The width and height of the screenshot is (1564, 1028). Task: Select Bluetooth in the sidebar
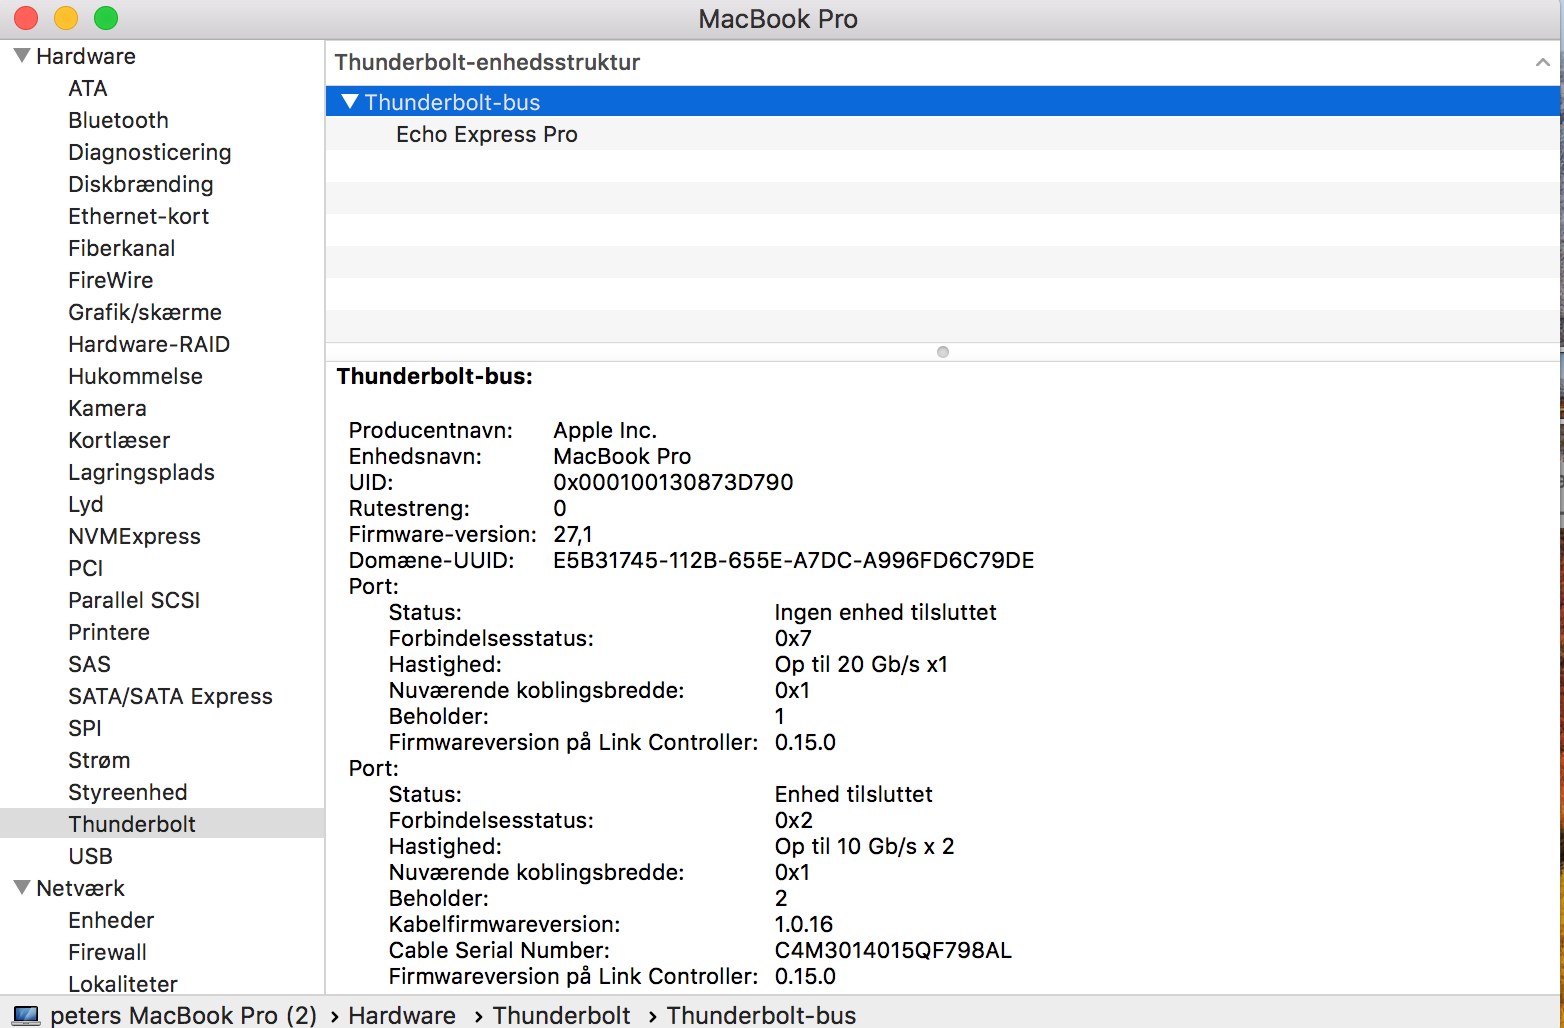click(118, 120)
